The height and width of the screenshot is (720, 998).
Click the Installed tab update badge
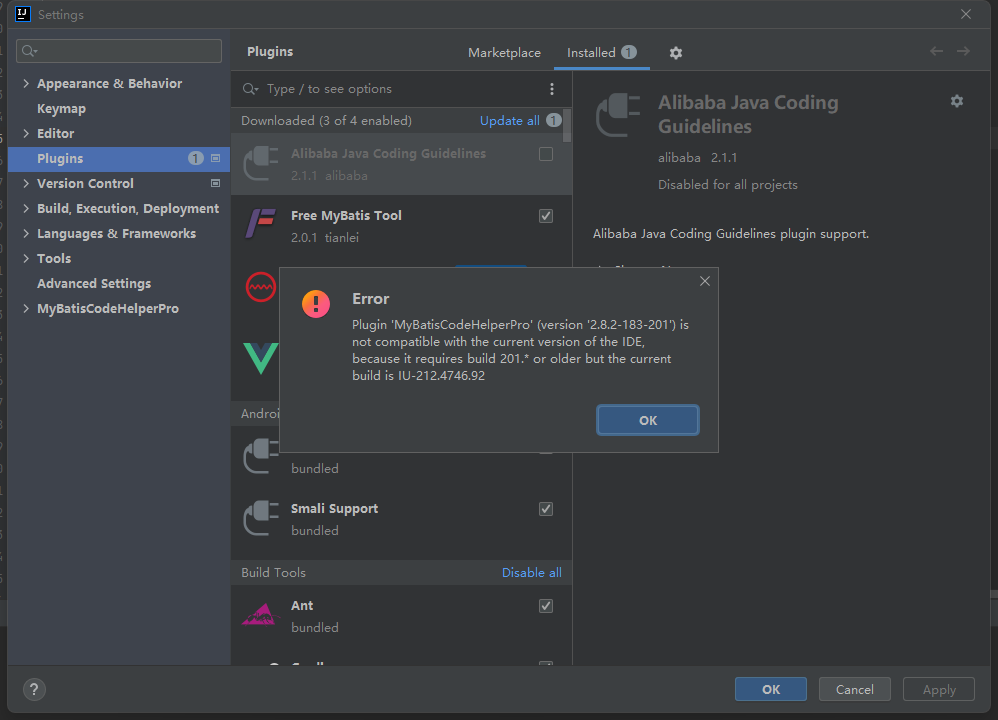629,52
